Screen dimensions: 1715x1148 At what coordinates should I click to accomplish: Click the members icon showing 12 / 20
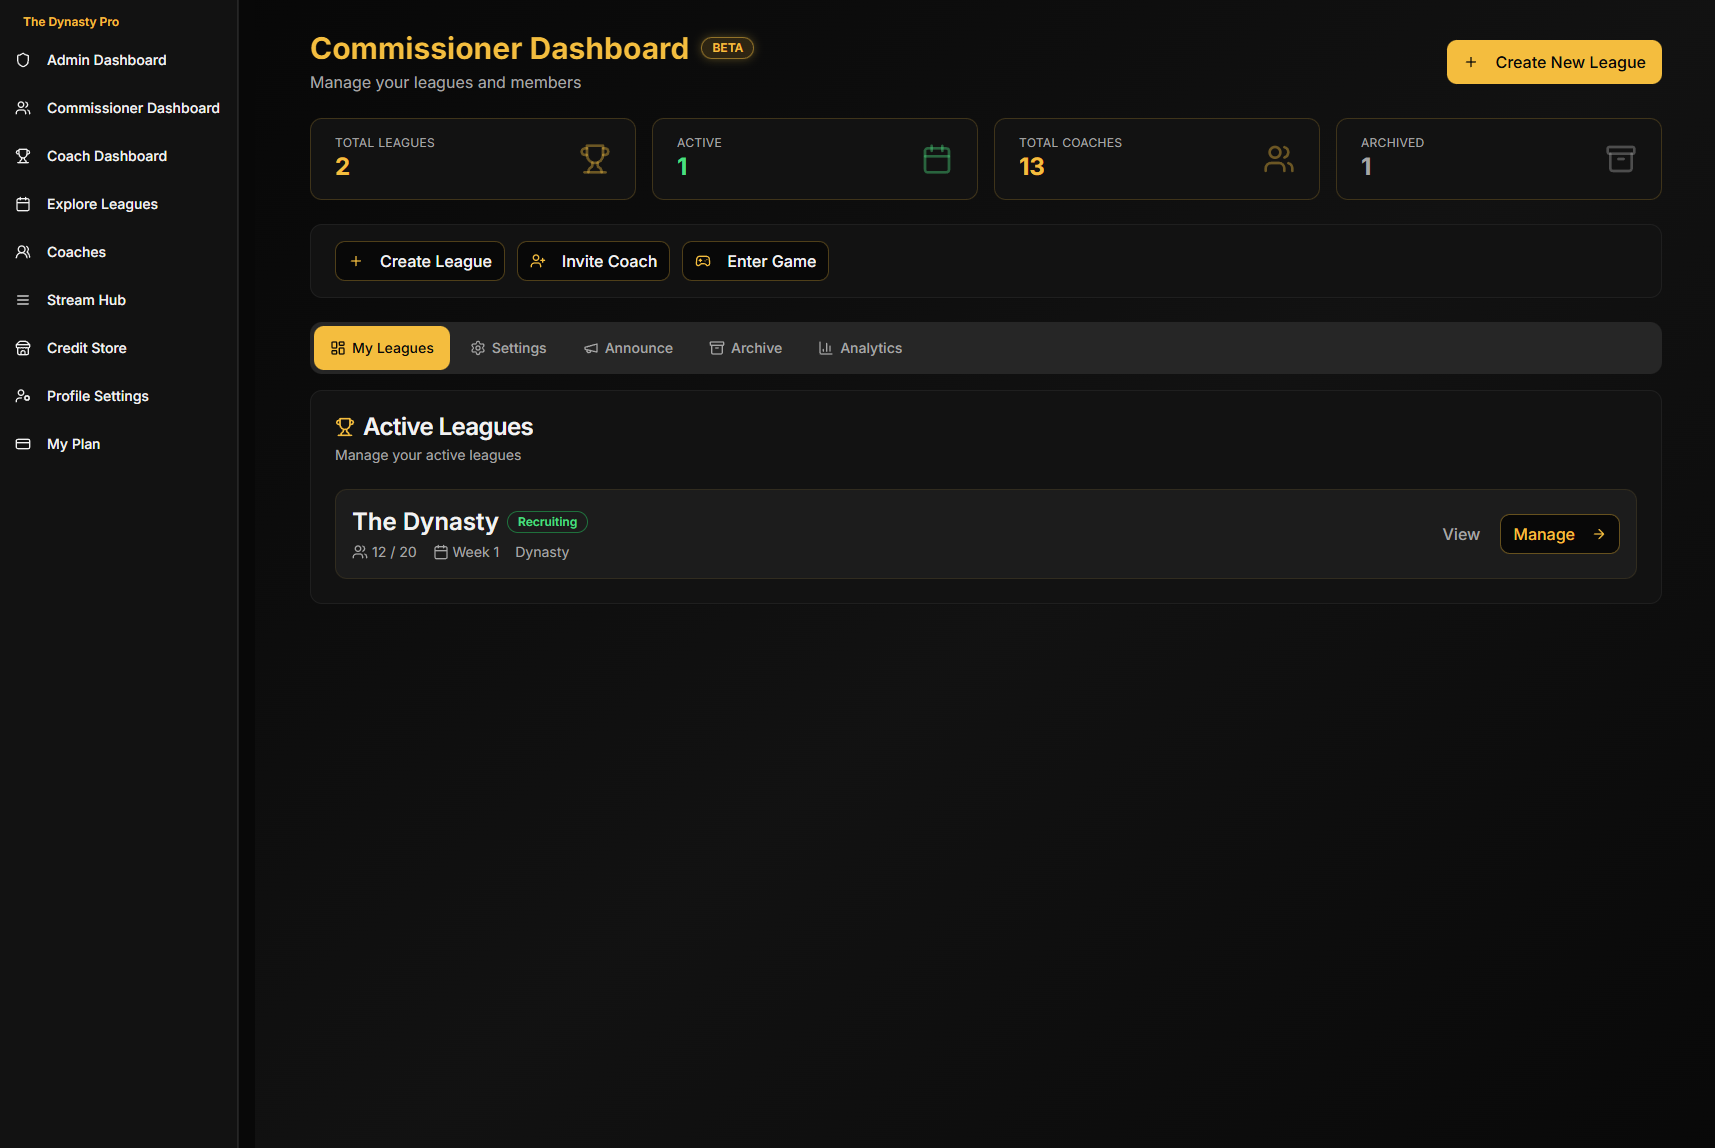[x=361, y=551]
